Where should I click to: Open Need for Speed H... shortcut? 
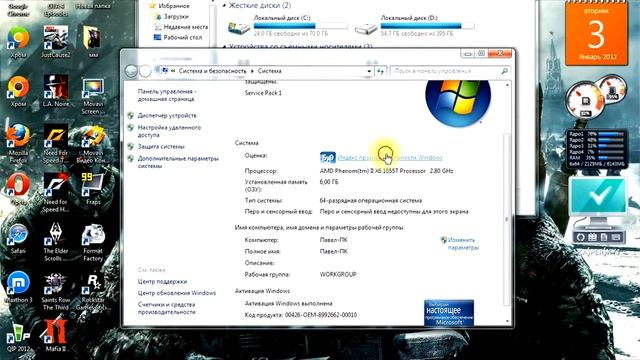[x=56, y=192]
